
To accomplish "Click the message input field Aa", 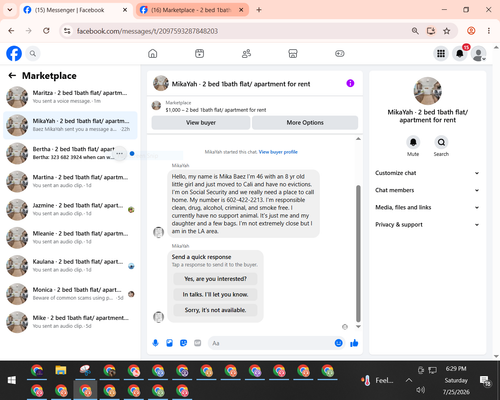I will tap(271, 343).
